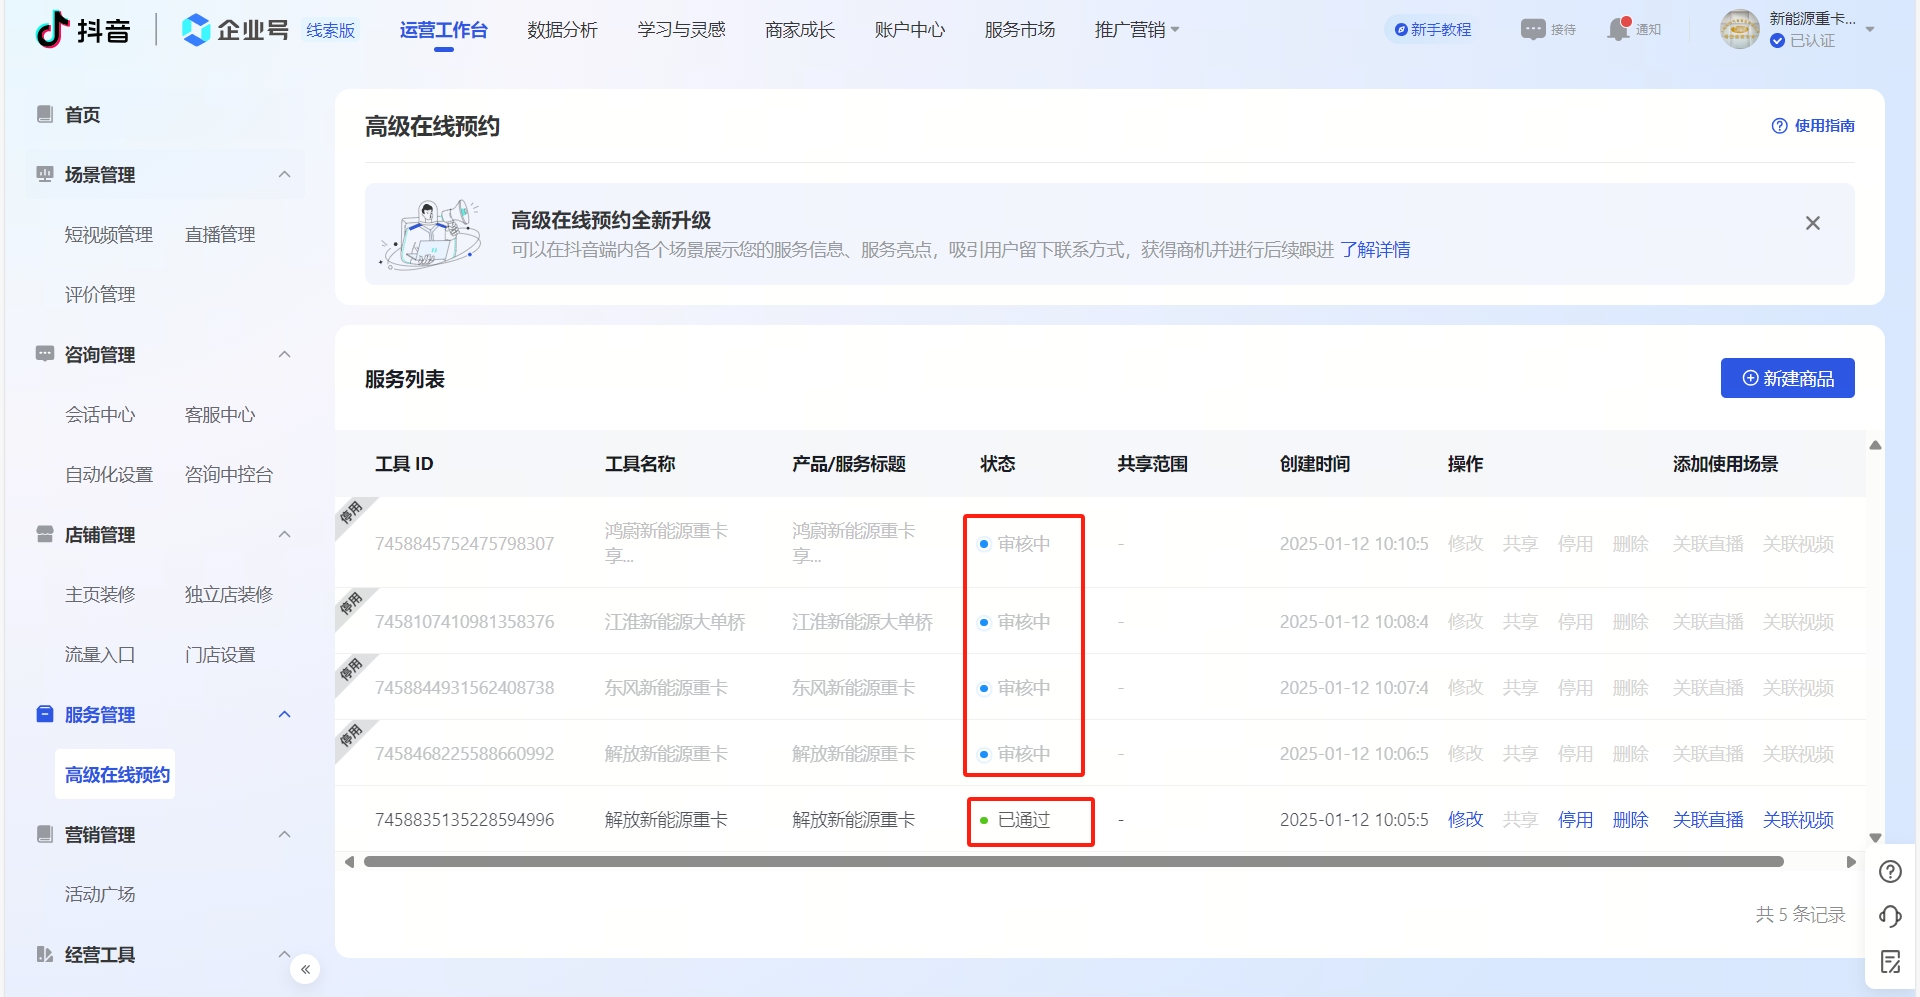Click 删除 for the 已通过 row
1920x997 pixels.
[x=1630, y=820]
